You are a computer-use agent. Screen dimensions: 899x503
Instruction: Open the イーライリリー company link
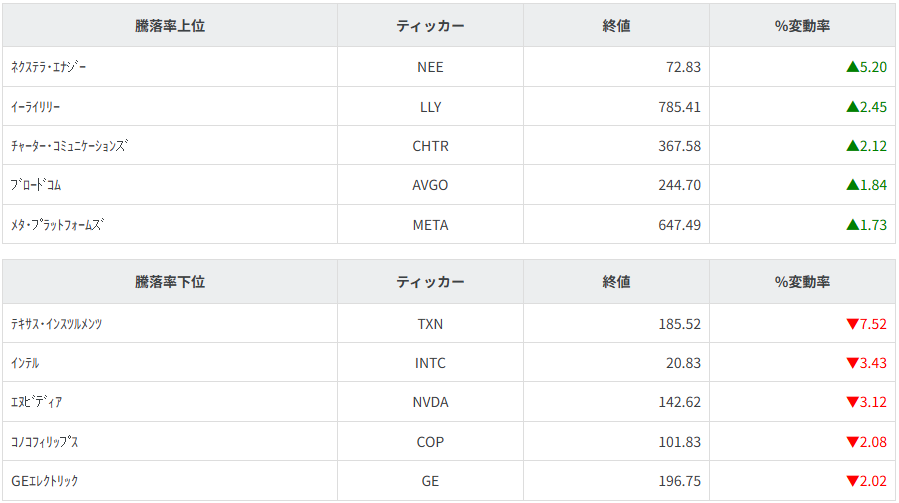coord(36,107)
